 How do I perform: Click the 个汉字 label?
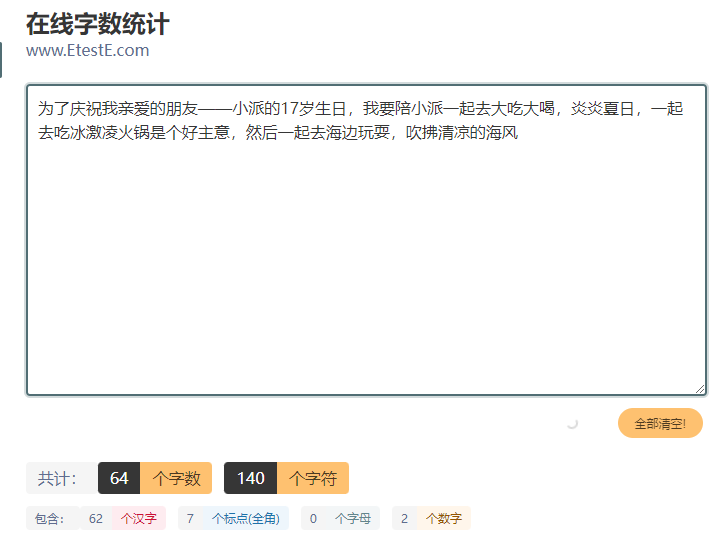139,518
